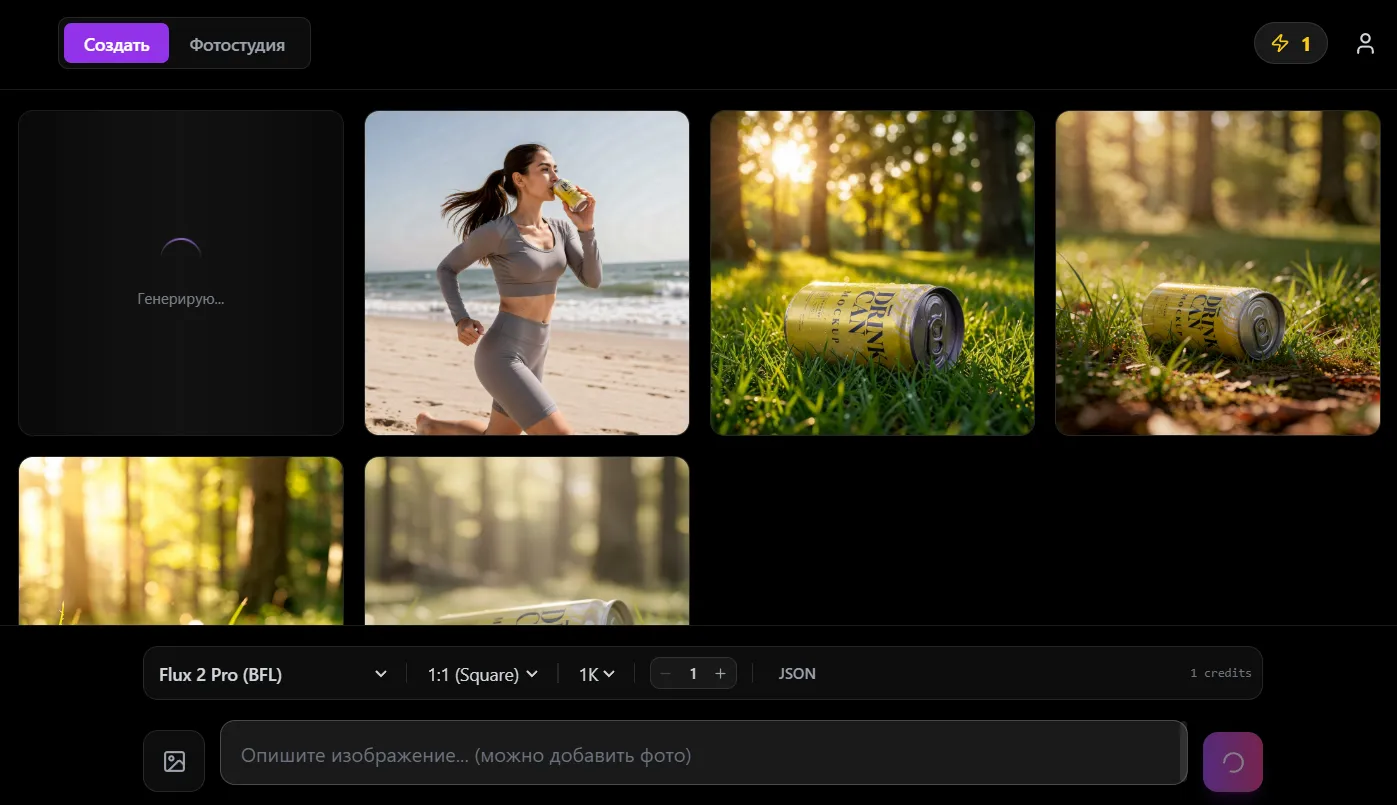Viewport: 1397px width, 805px height.
Task: Switch to the Создать tab
Action: 116,44
